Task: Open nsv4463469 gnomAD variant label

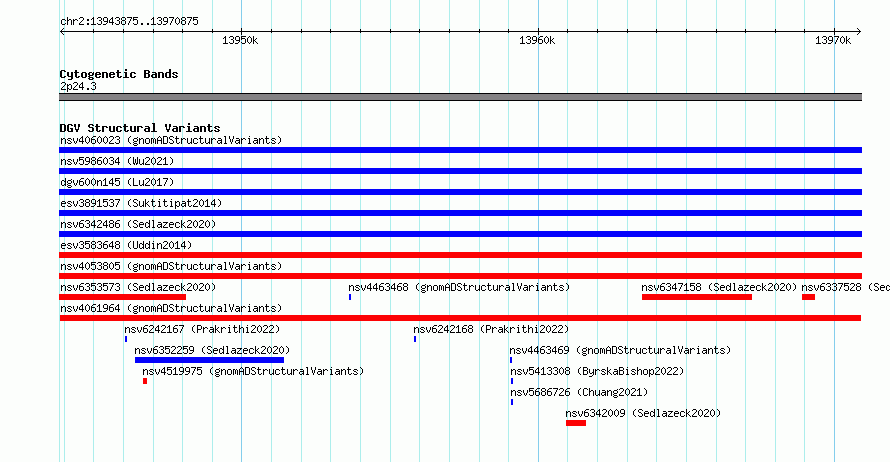Action: click(x=620, y=350)
